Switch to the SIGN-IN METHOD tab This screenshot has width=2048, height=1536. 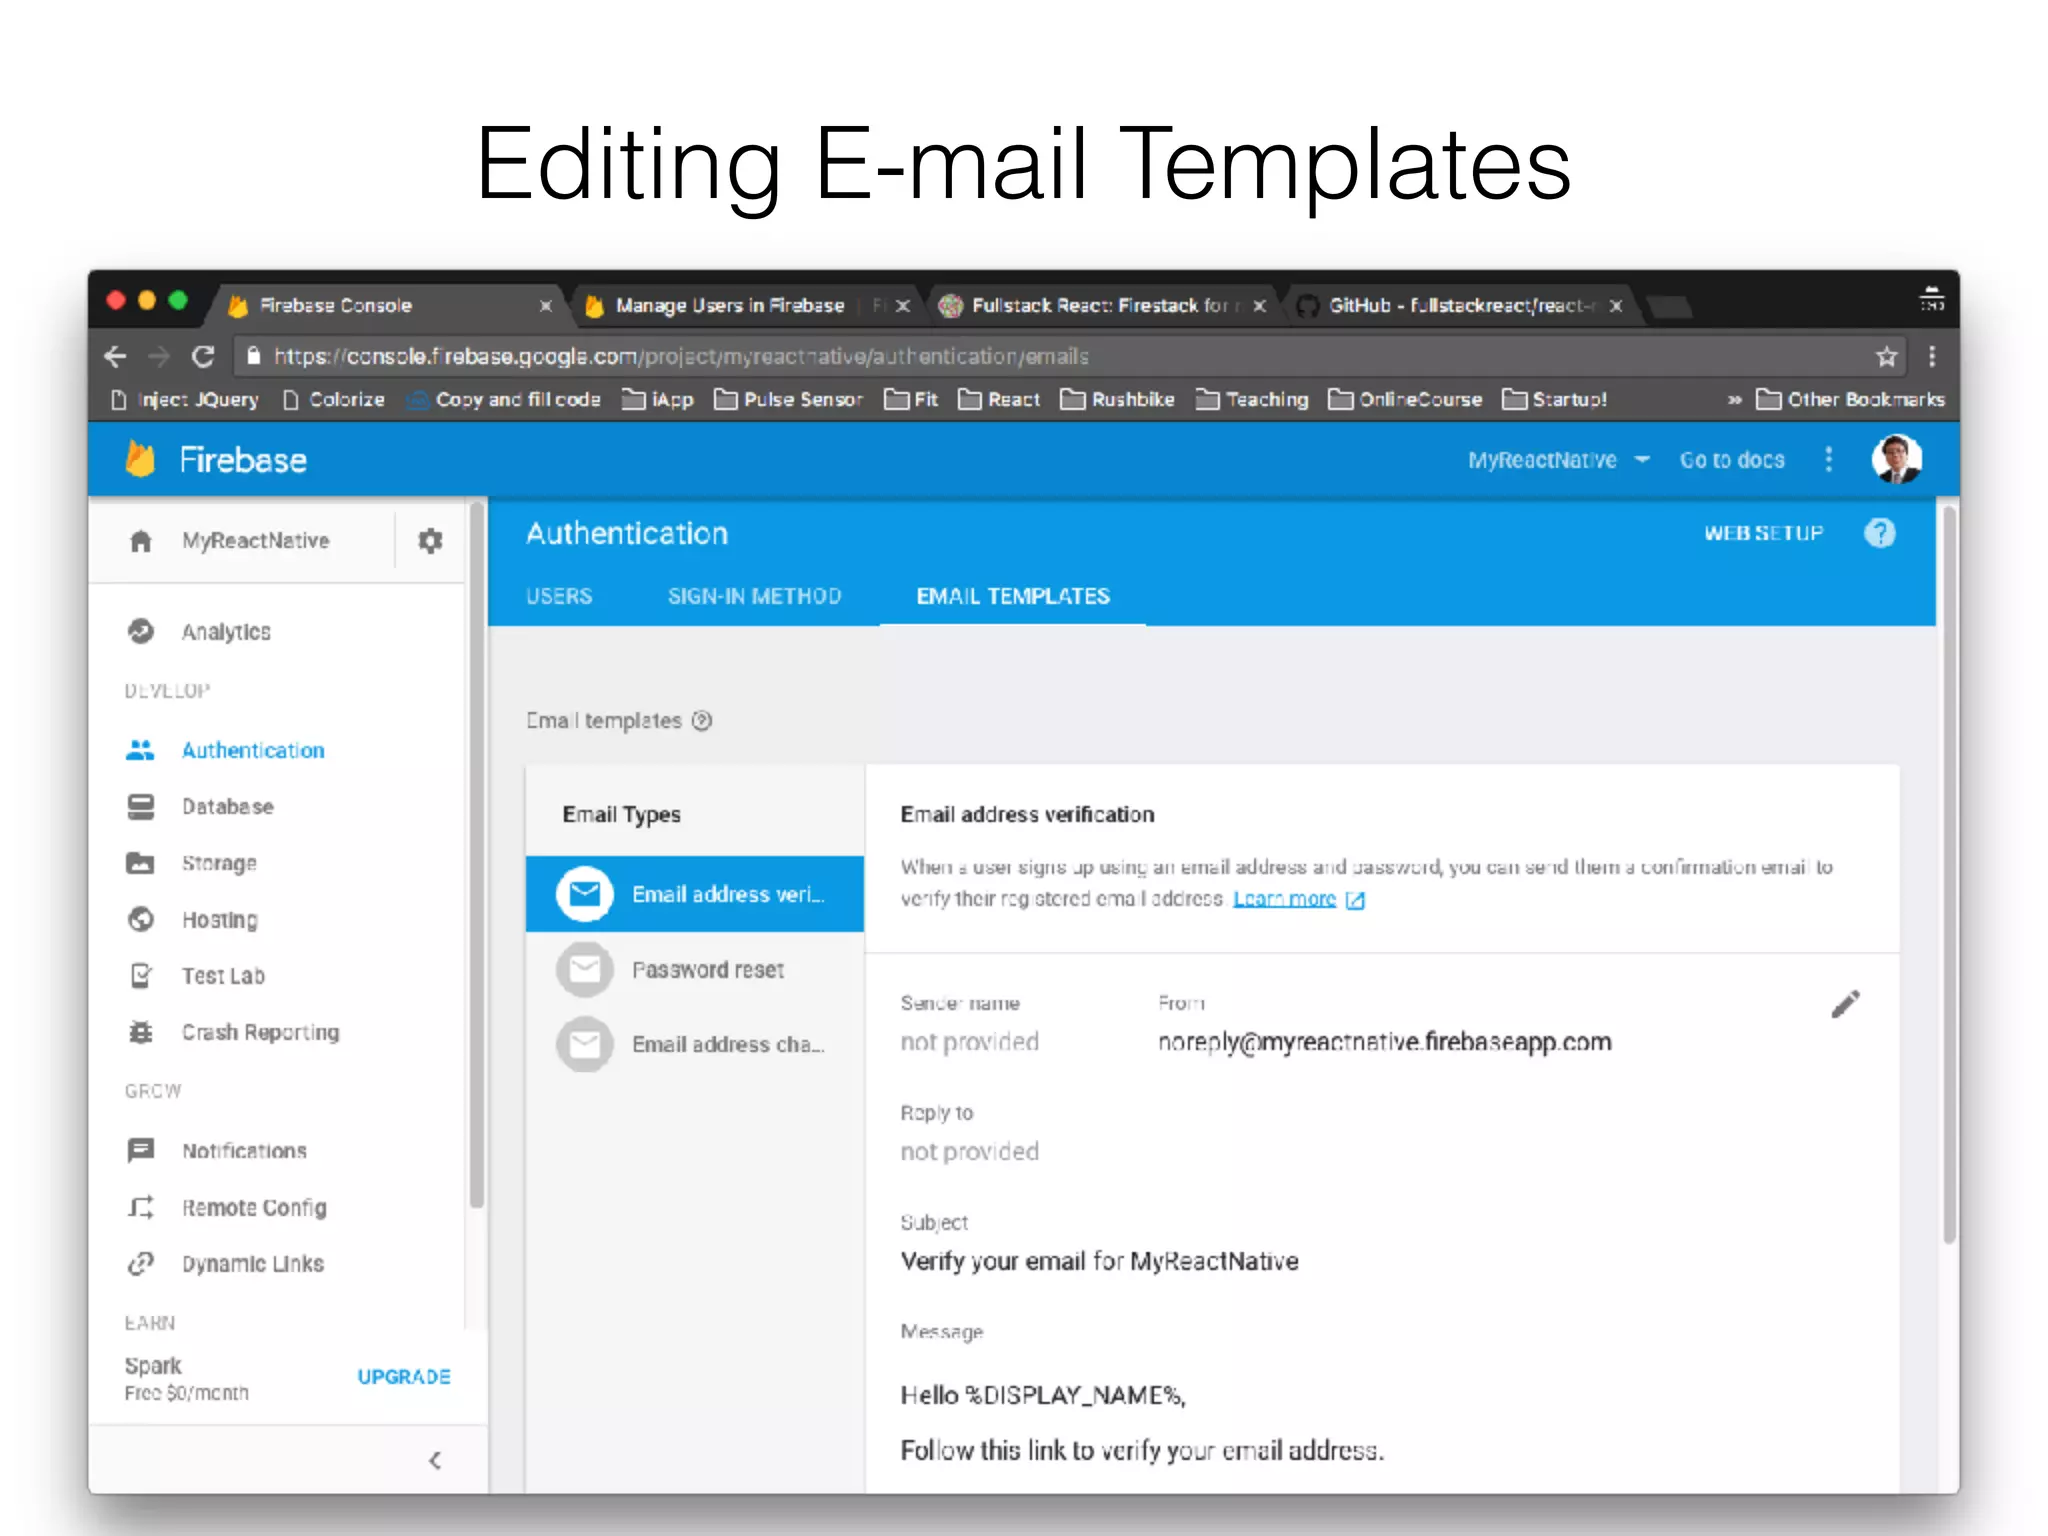[755, 597]
